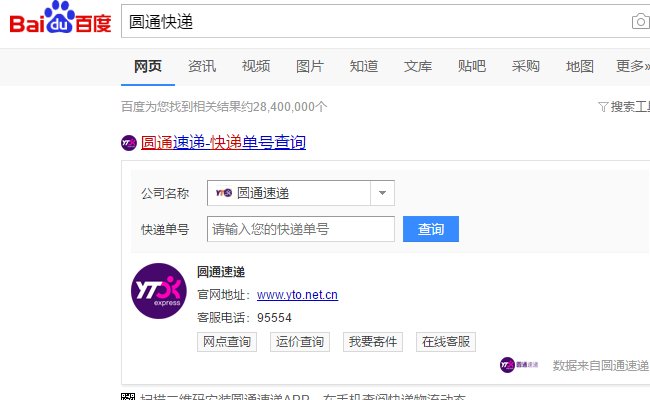The image size is (650, 400).
Task: Click the QR code icon below the result card
Action: (x=128, y=397)
